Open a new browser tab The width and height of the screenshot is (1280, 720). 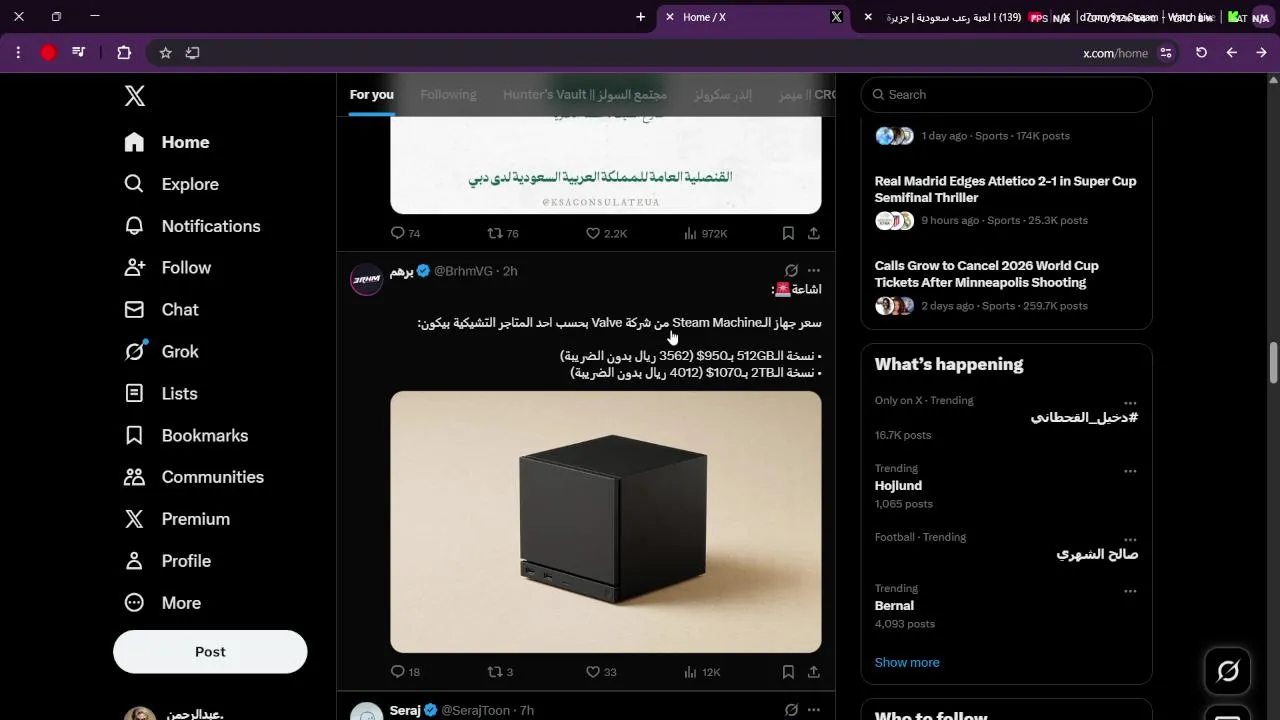[x=641, y=17]
